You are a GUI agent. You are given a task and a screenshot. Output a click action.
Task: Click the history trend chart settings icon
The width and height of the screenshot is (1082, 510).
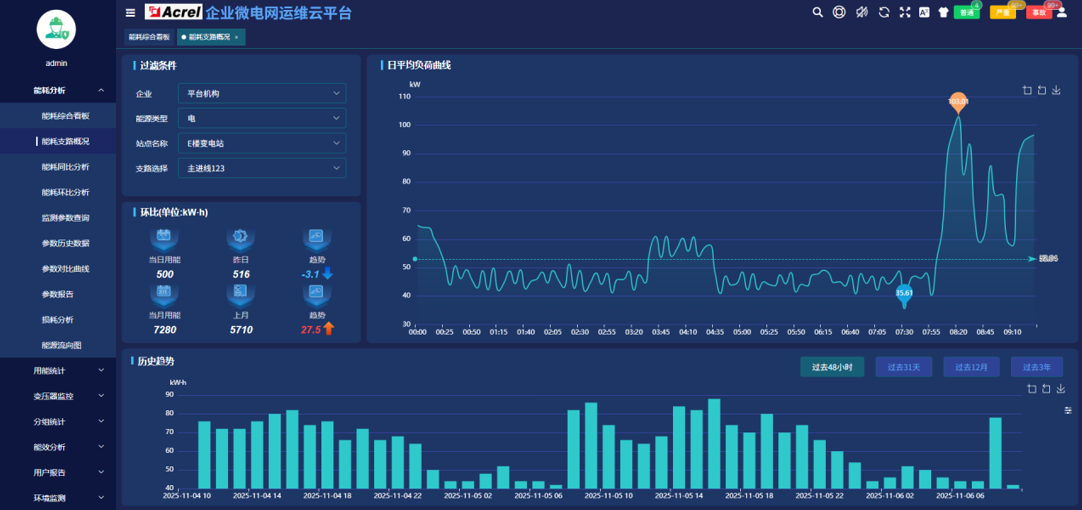[x=1067, y=410]
